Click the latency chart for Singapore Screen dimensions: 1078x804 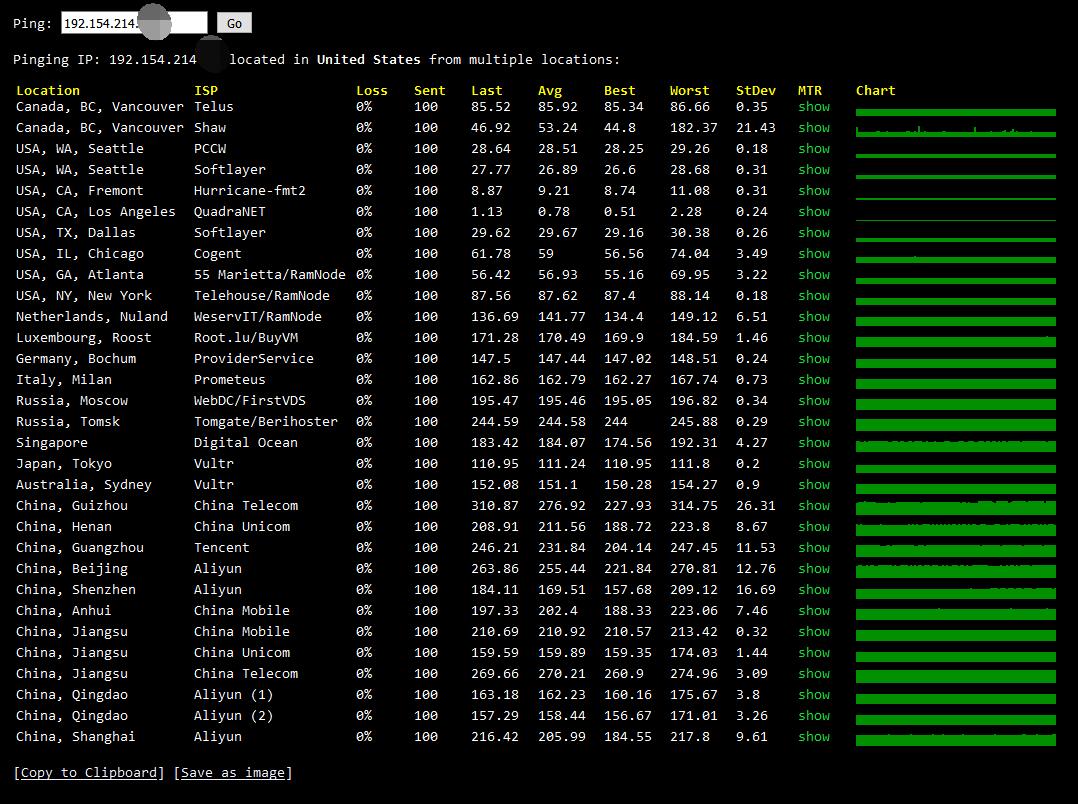click(x=956, y=446)
